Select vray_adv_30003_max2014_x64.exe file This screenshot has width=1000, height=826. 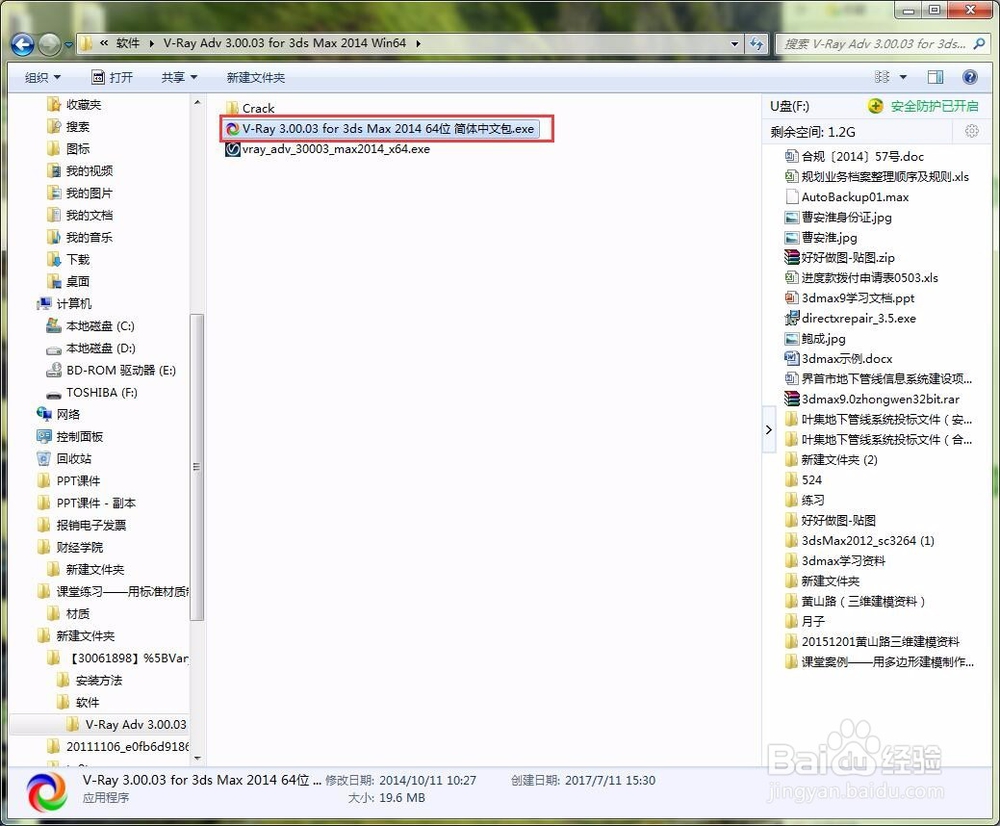pos(328,149)
